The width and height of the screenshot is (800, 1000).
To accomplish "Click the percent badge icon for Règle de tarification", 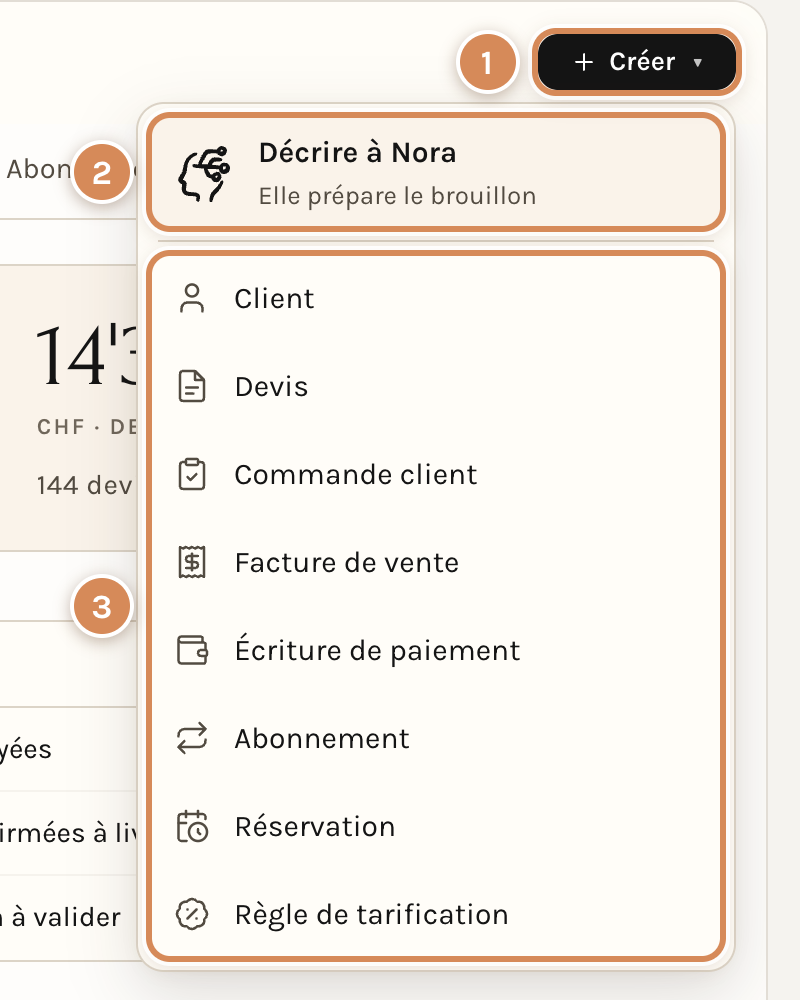I will pos(192,915).
